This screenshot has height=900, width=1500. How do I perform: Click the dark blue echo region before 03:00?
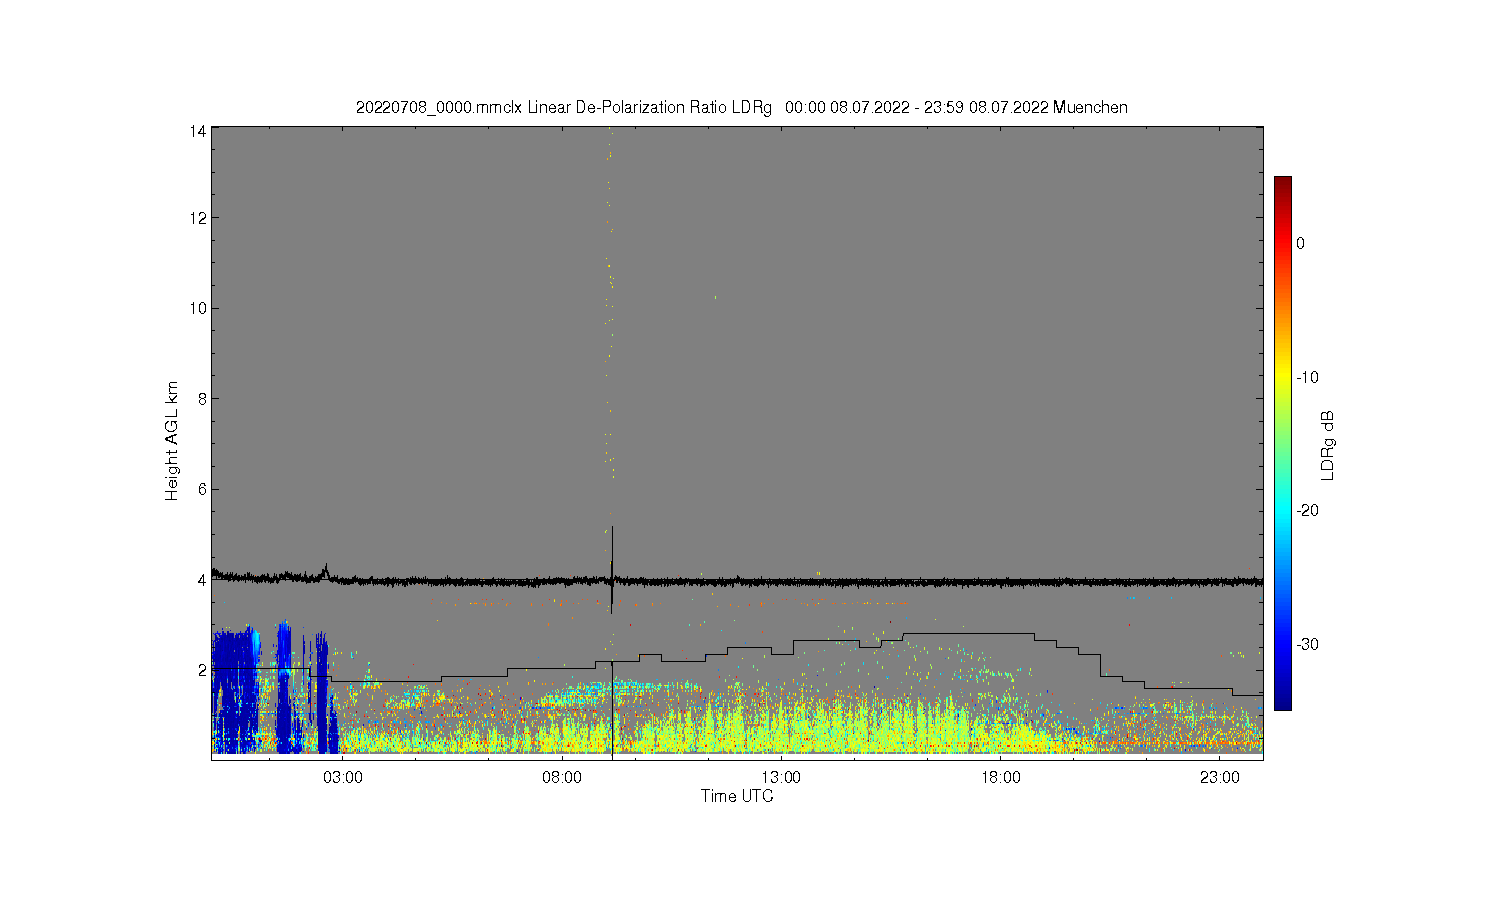click(233, 690)
